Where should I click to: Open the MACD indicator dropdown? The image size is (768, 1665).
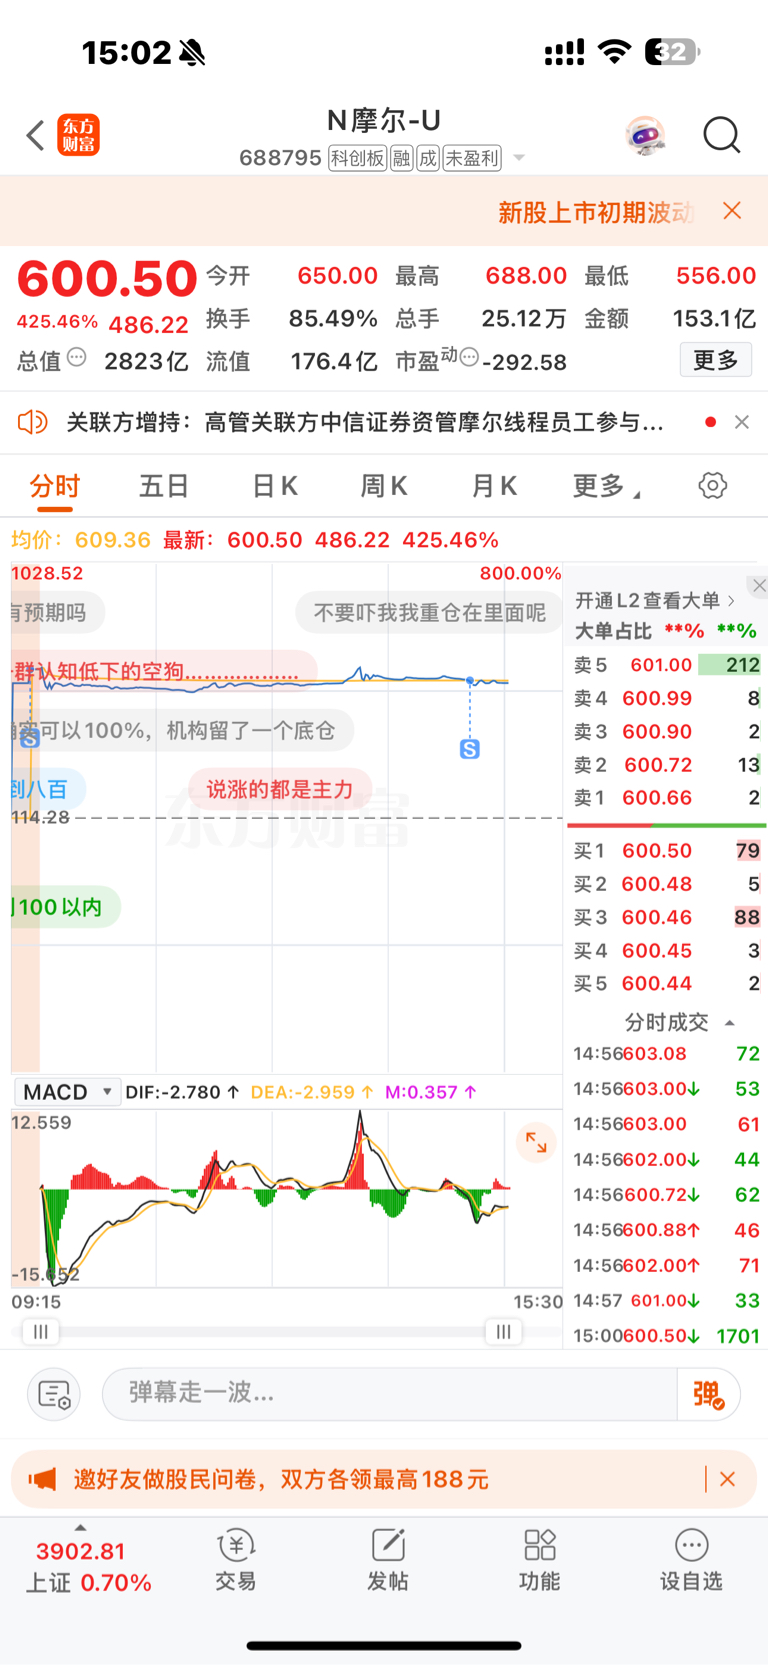click(68, 1092)
